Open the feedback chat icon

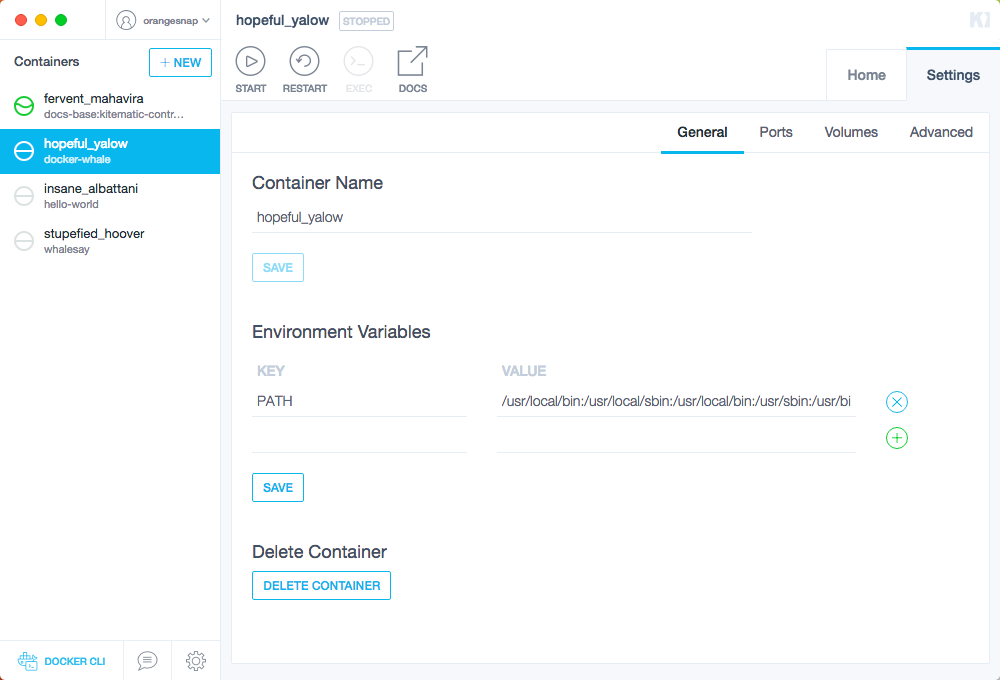click(x=147, y=661)
